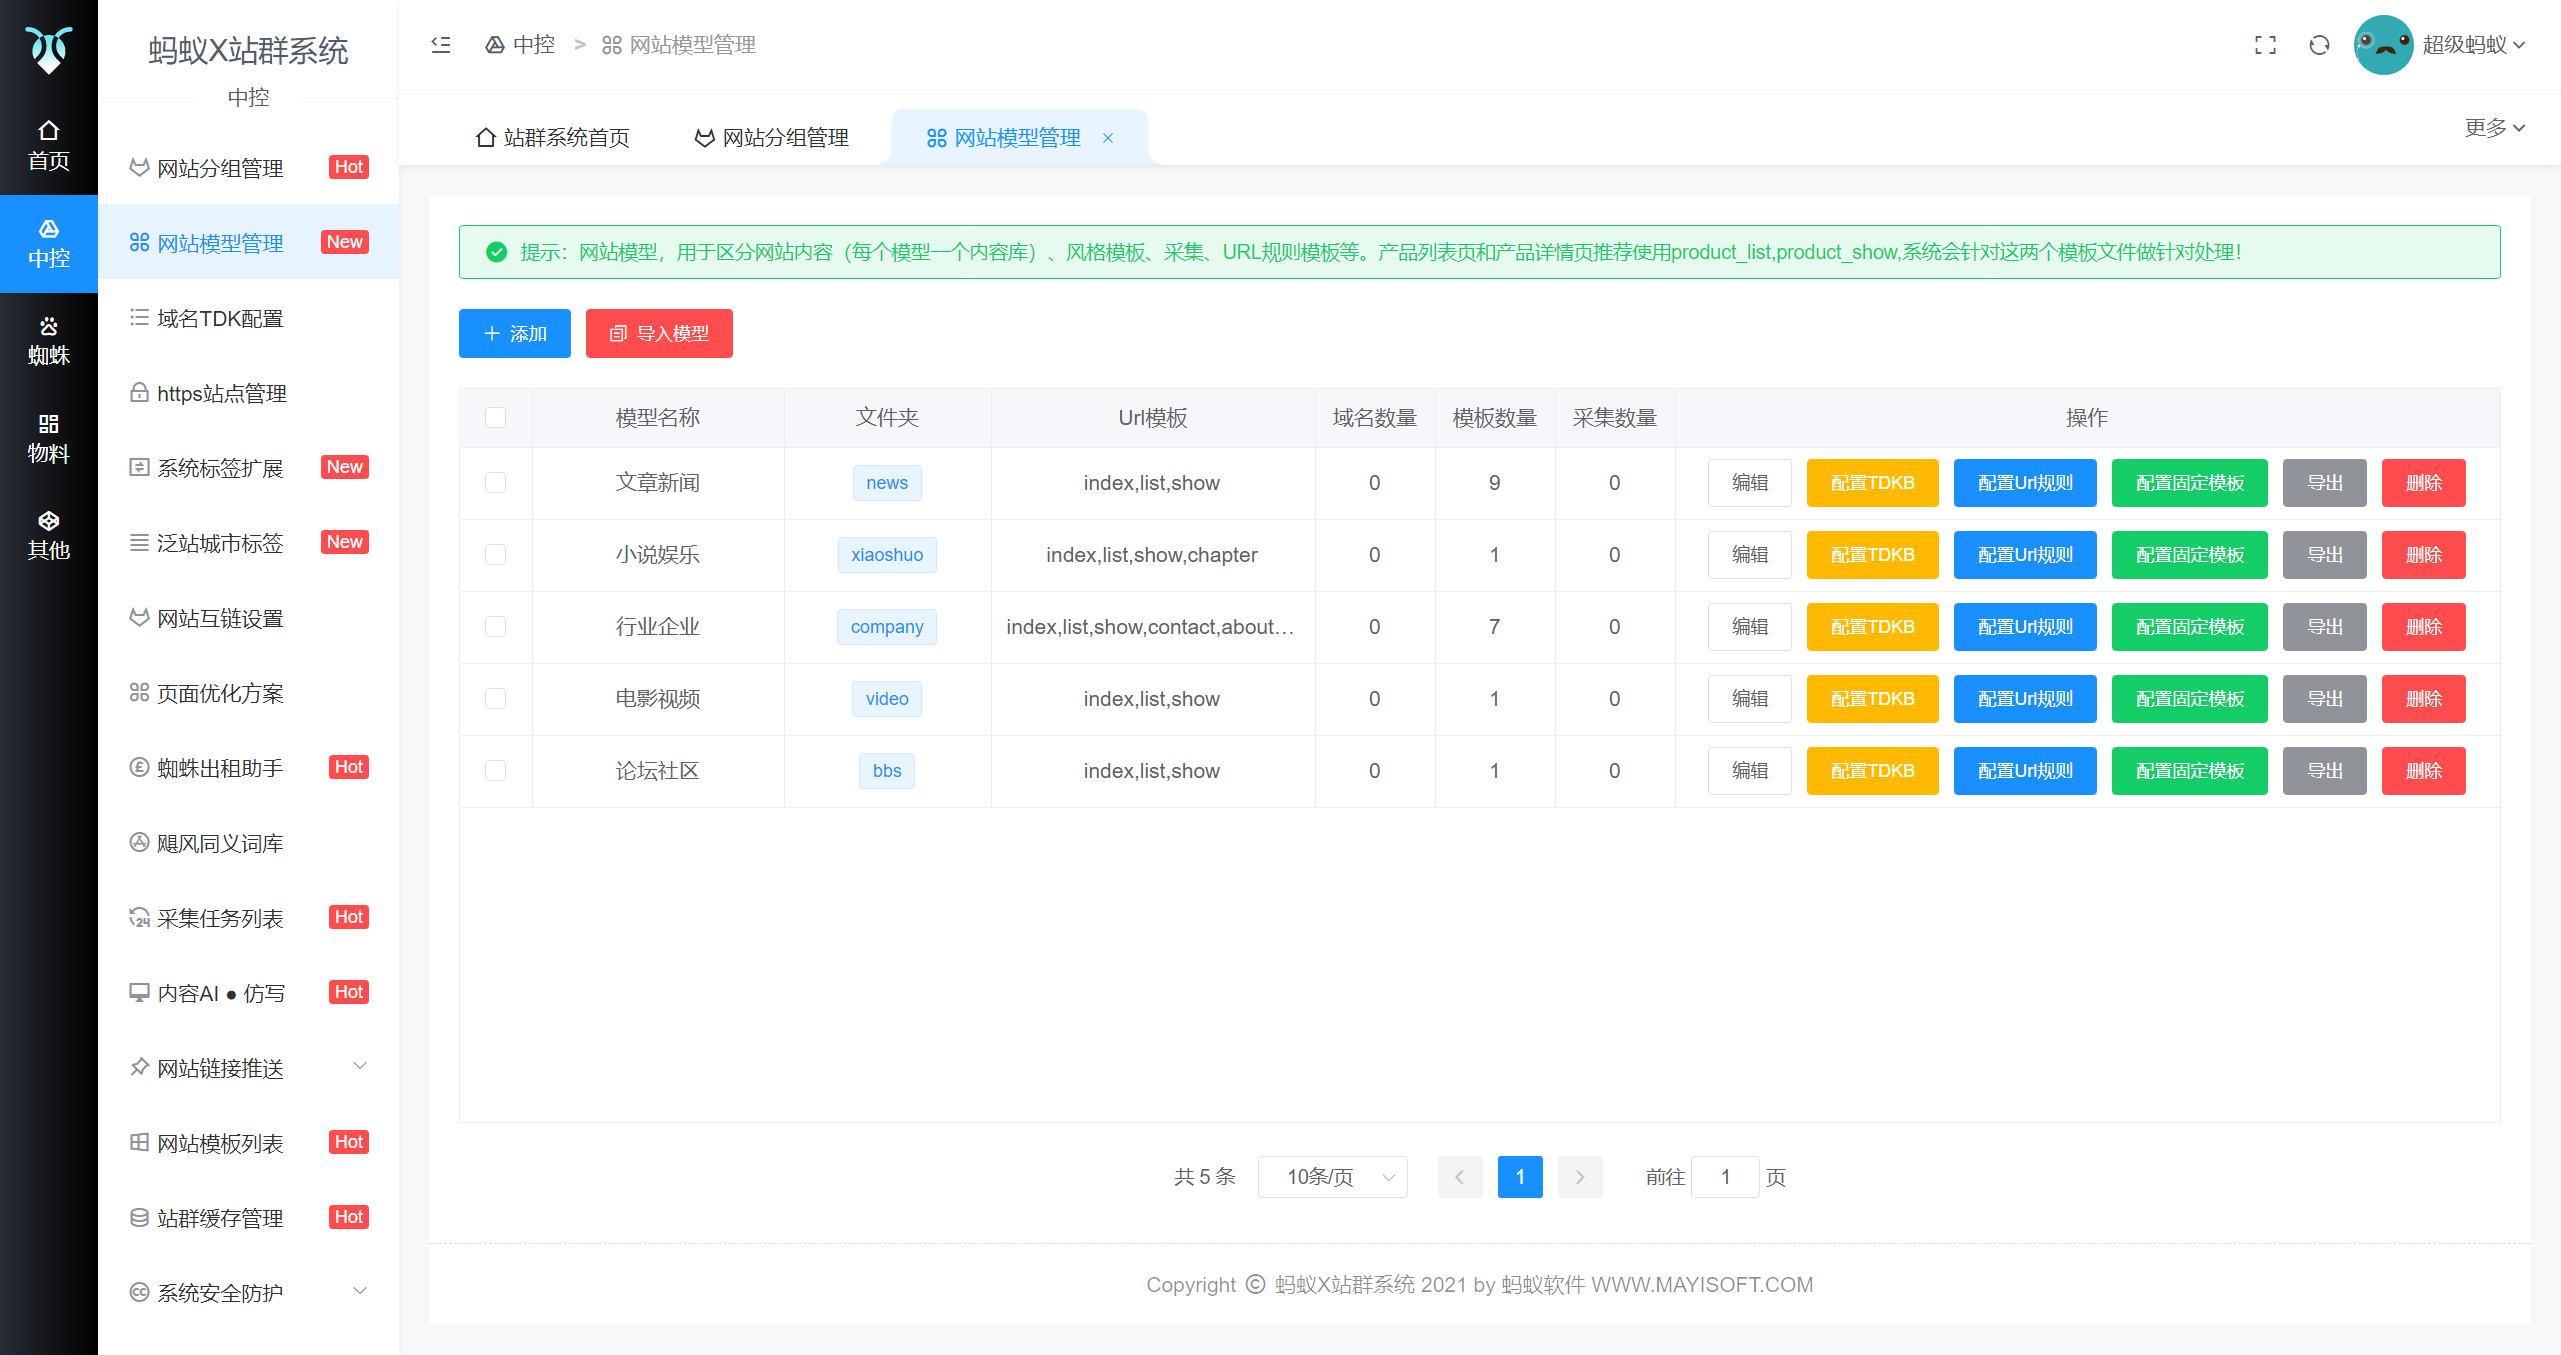This screenshot has width=2561, height=1355.
Task: Check the 文章新闻 row checkbox
Action: click(495, 482)
